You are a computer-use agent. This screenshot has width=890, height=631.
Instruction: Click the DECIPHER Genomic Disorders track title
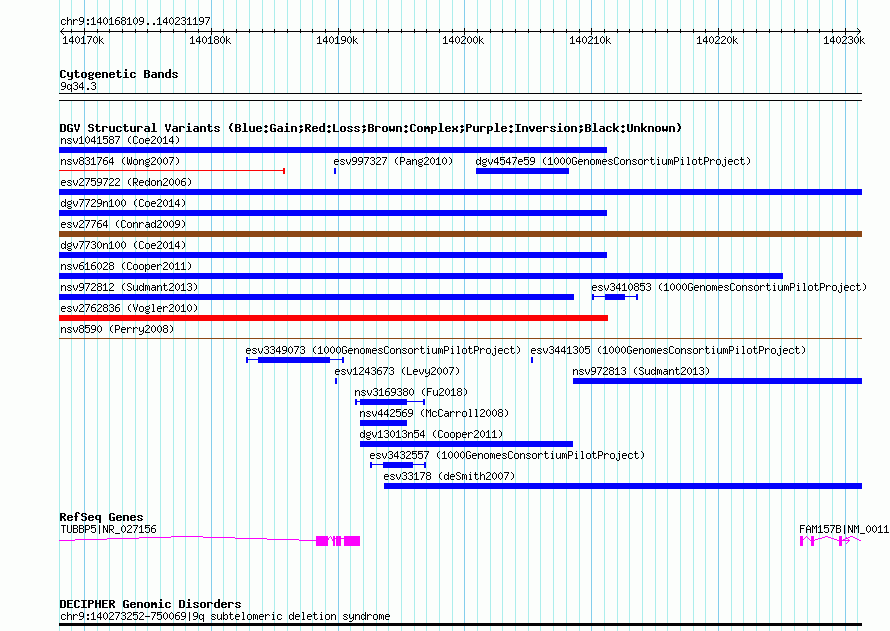pos(150,604)
